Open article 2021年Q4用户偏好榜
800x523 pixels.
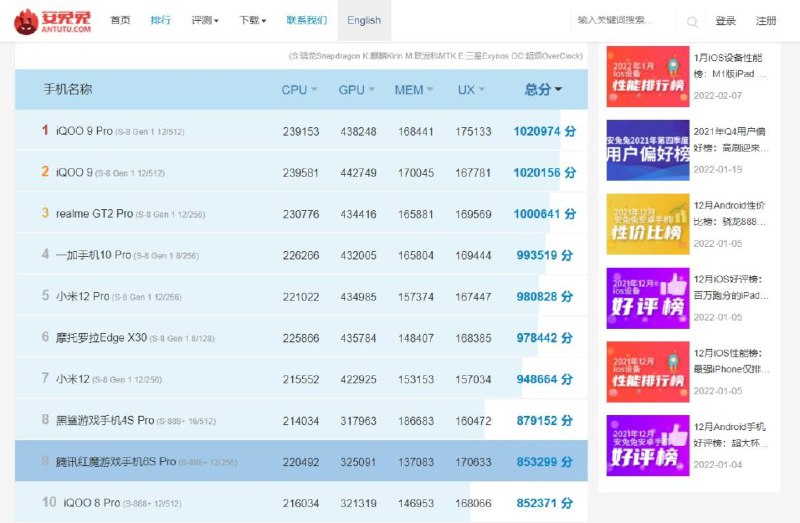click(731, 140)
